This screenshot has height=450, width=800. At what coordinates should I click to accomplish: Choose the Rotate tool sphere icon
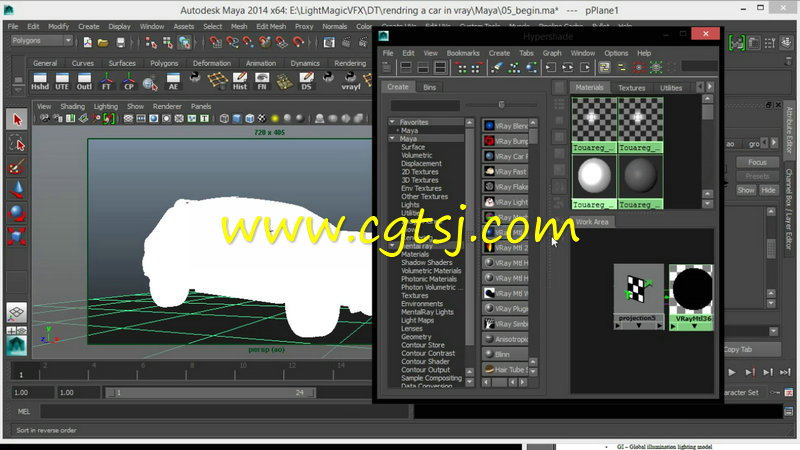point(17,213)
